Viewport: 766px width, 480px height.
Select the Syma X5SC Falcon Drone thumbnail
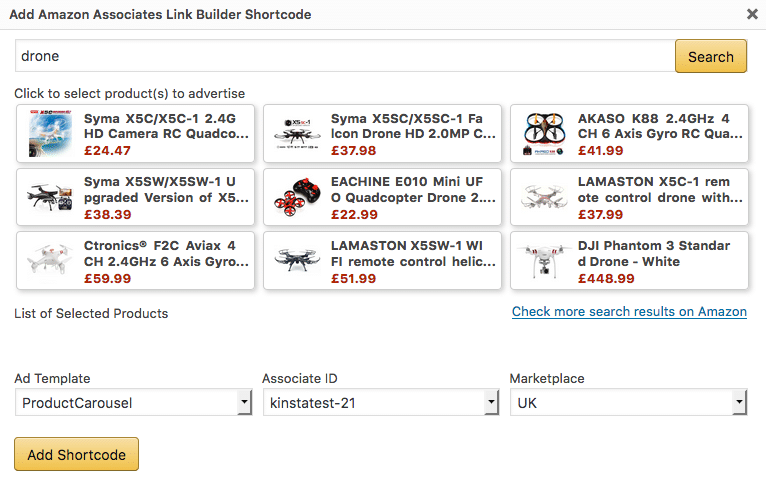[298, 134]
